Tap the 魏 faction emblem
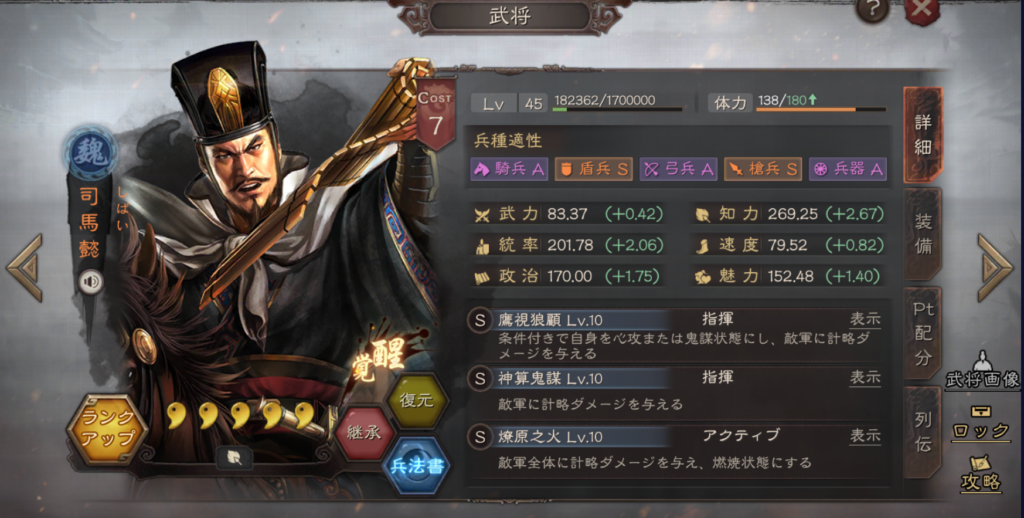This screenshot has height=518, width=1024. pyautogui.click(x=91, y=152)
